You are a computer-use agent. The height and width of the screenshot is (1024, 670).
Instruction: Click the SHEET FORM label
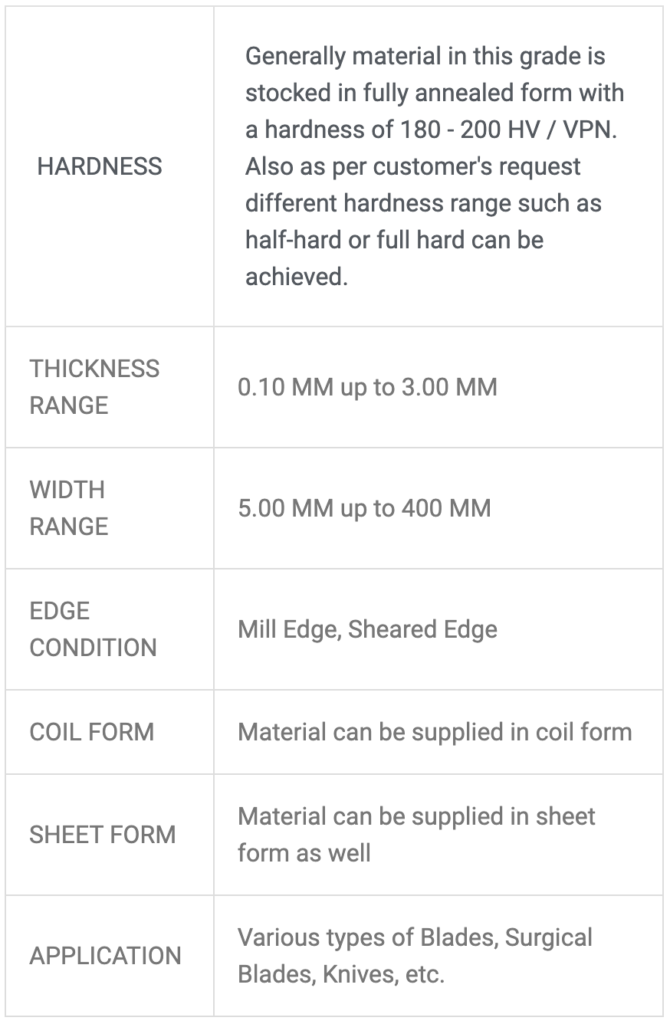point(103,835)
